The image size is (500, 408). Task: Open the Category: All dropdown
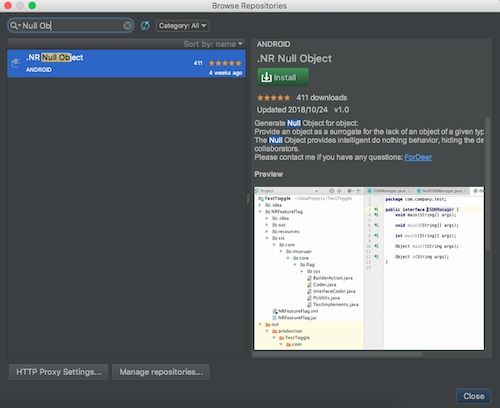(183, 26)
